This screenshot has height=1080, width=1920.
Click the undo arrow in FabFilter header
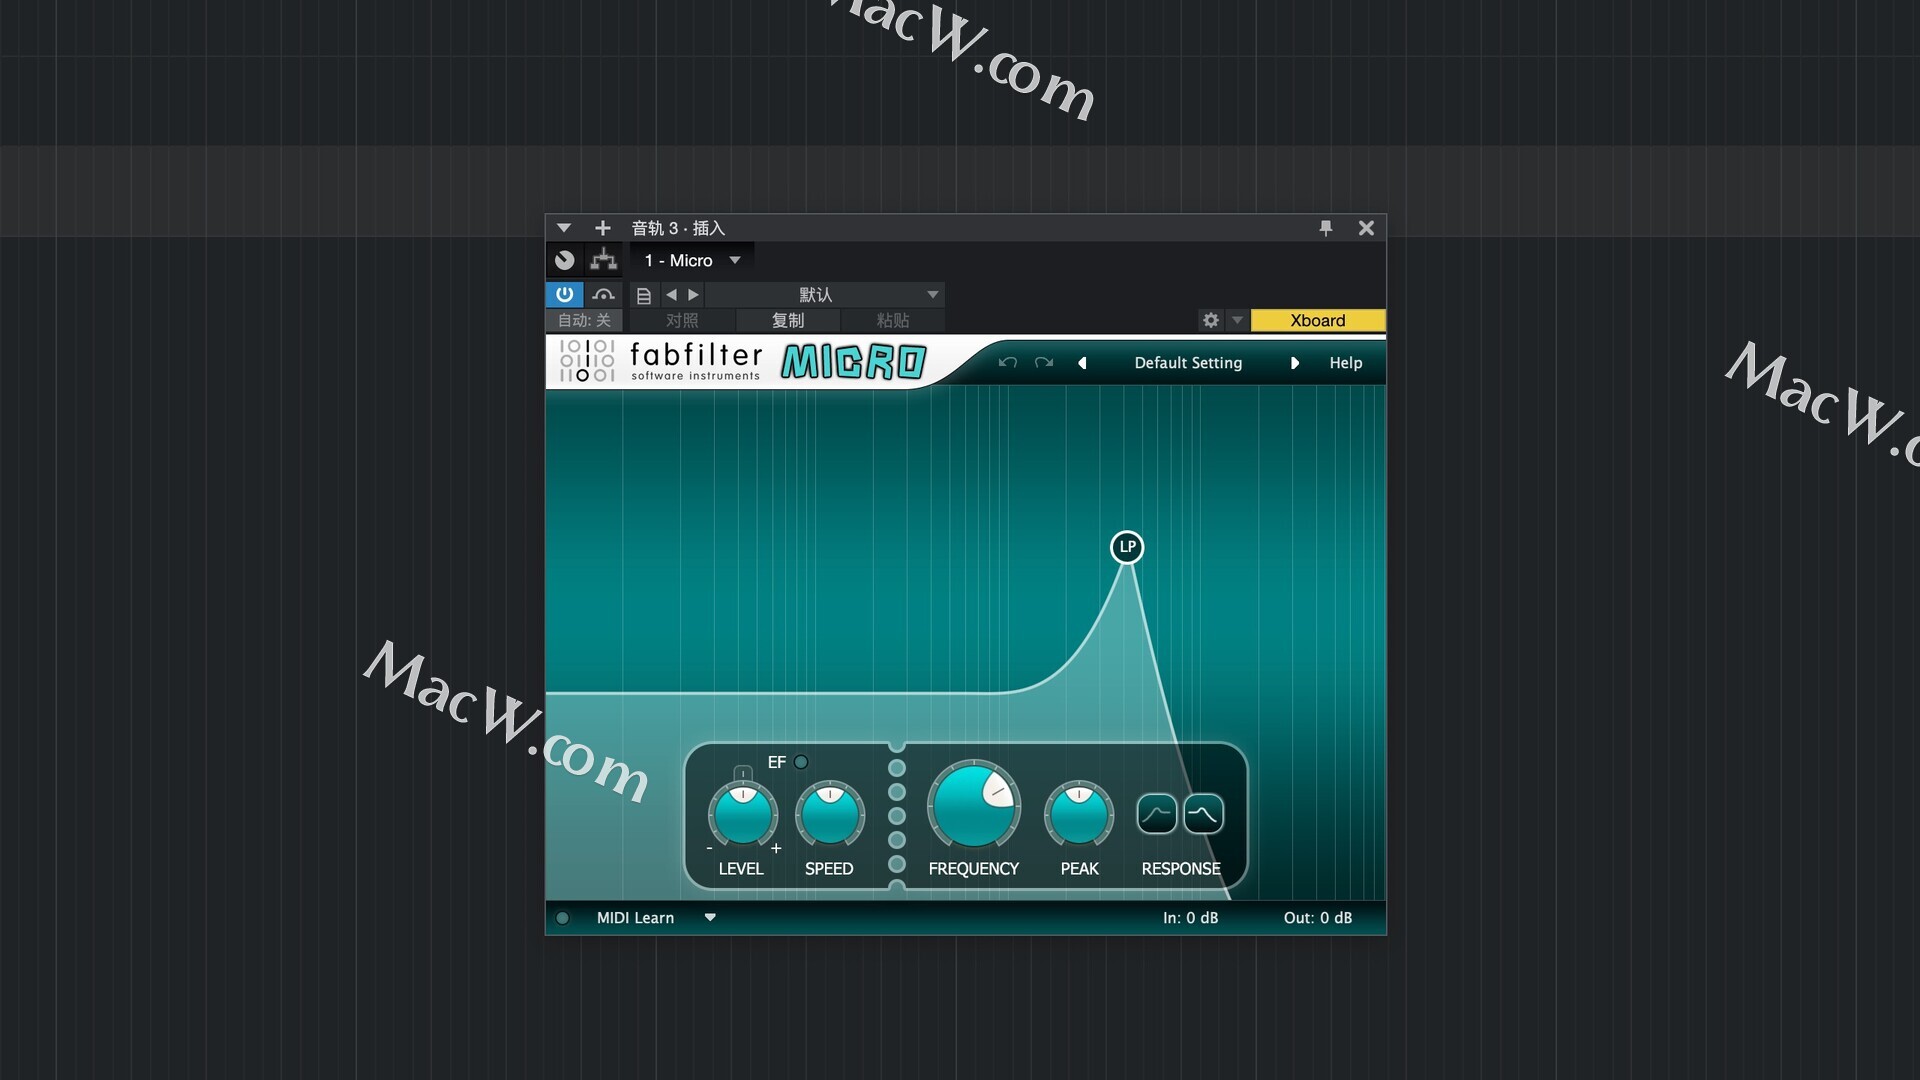[x=1007, y=363]
